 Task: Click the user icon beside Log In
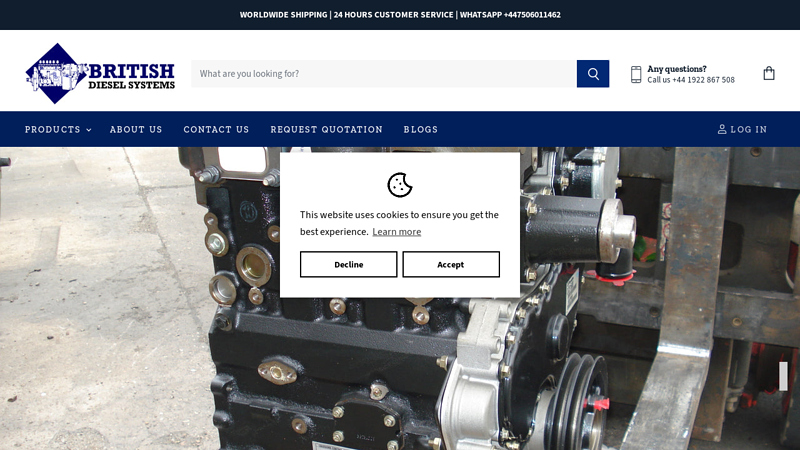coord(722,129)
